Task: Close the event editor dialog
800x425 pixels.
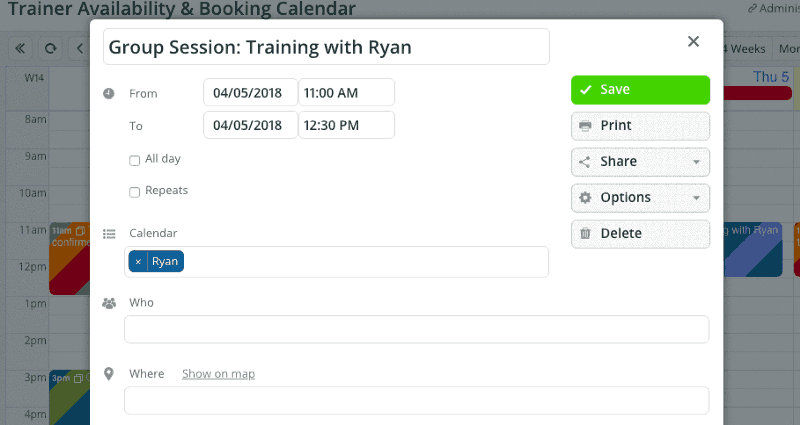Action: (693, 42)
